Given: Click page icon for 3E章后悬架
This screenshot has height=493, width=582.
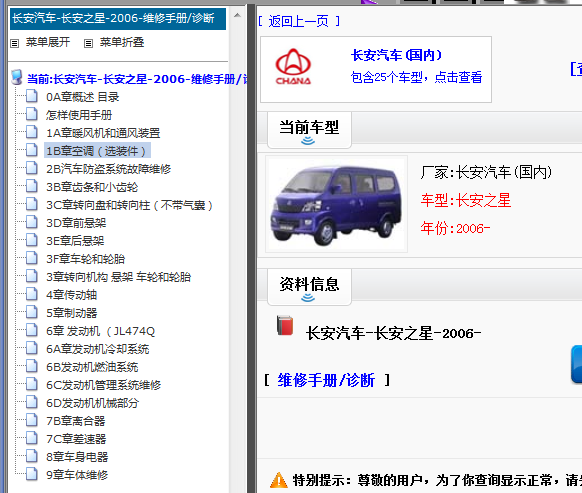Looking at the screenshot, I should tap(32, 240).
